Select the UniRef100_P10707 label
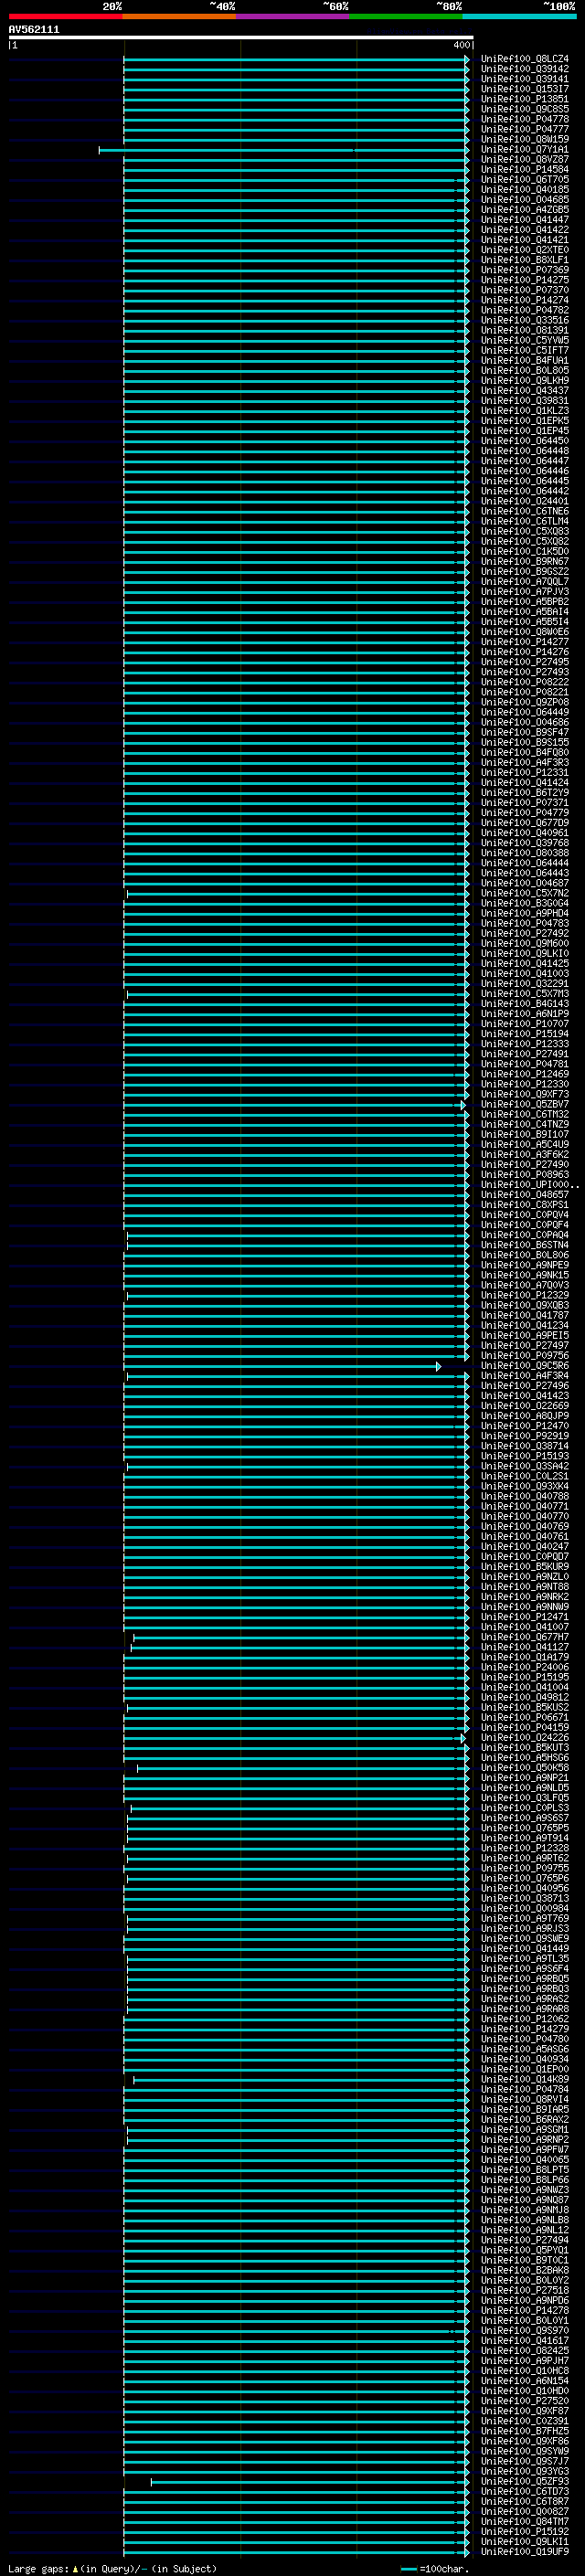Viewport: 585px width, 2576px height. [x=524, y=1024]
